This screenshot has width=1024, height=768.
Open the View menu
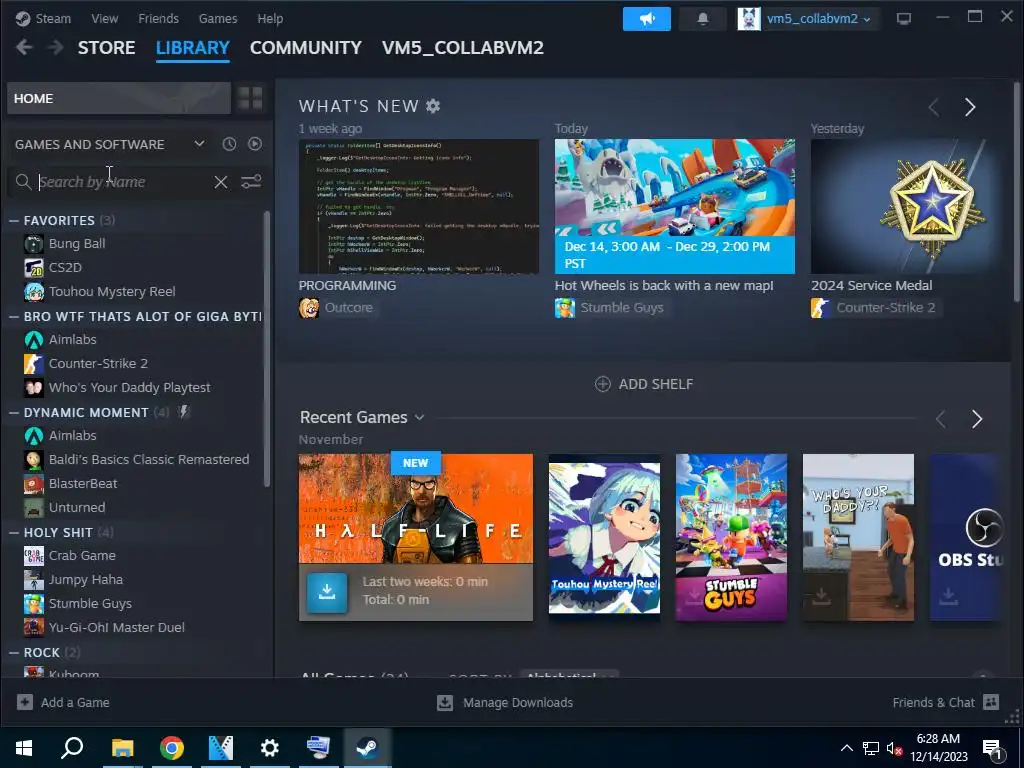[x=104, y=18]
